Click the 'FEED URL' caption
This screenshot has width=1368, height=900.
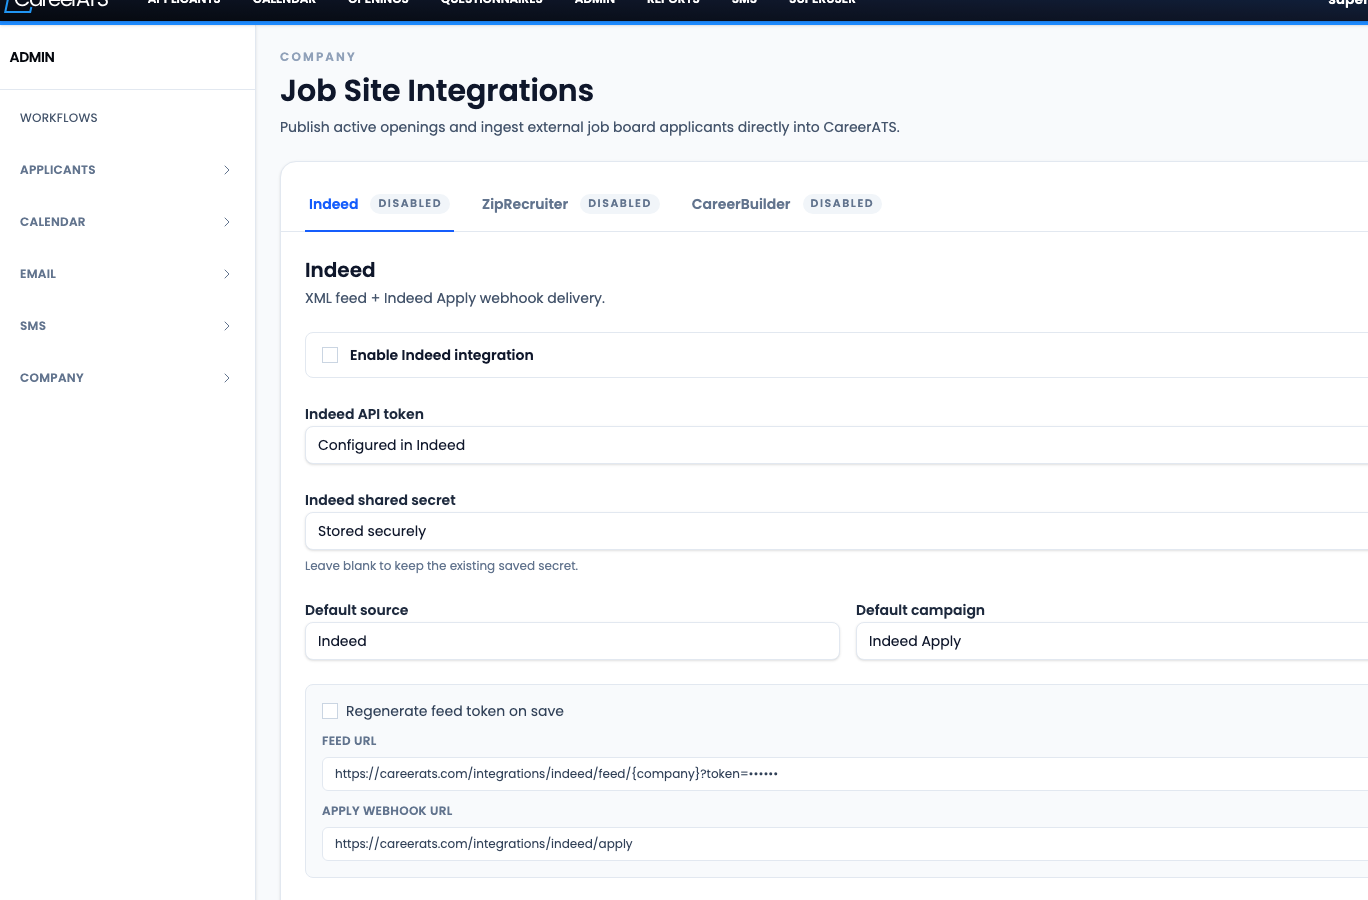pos(349,741)
